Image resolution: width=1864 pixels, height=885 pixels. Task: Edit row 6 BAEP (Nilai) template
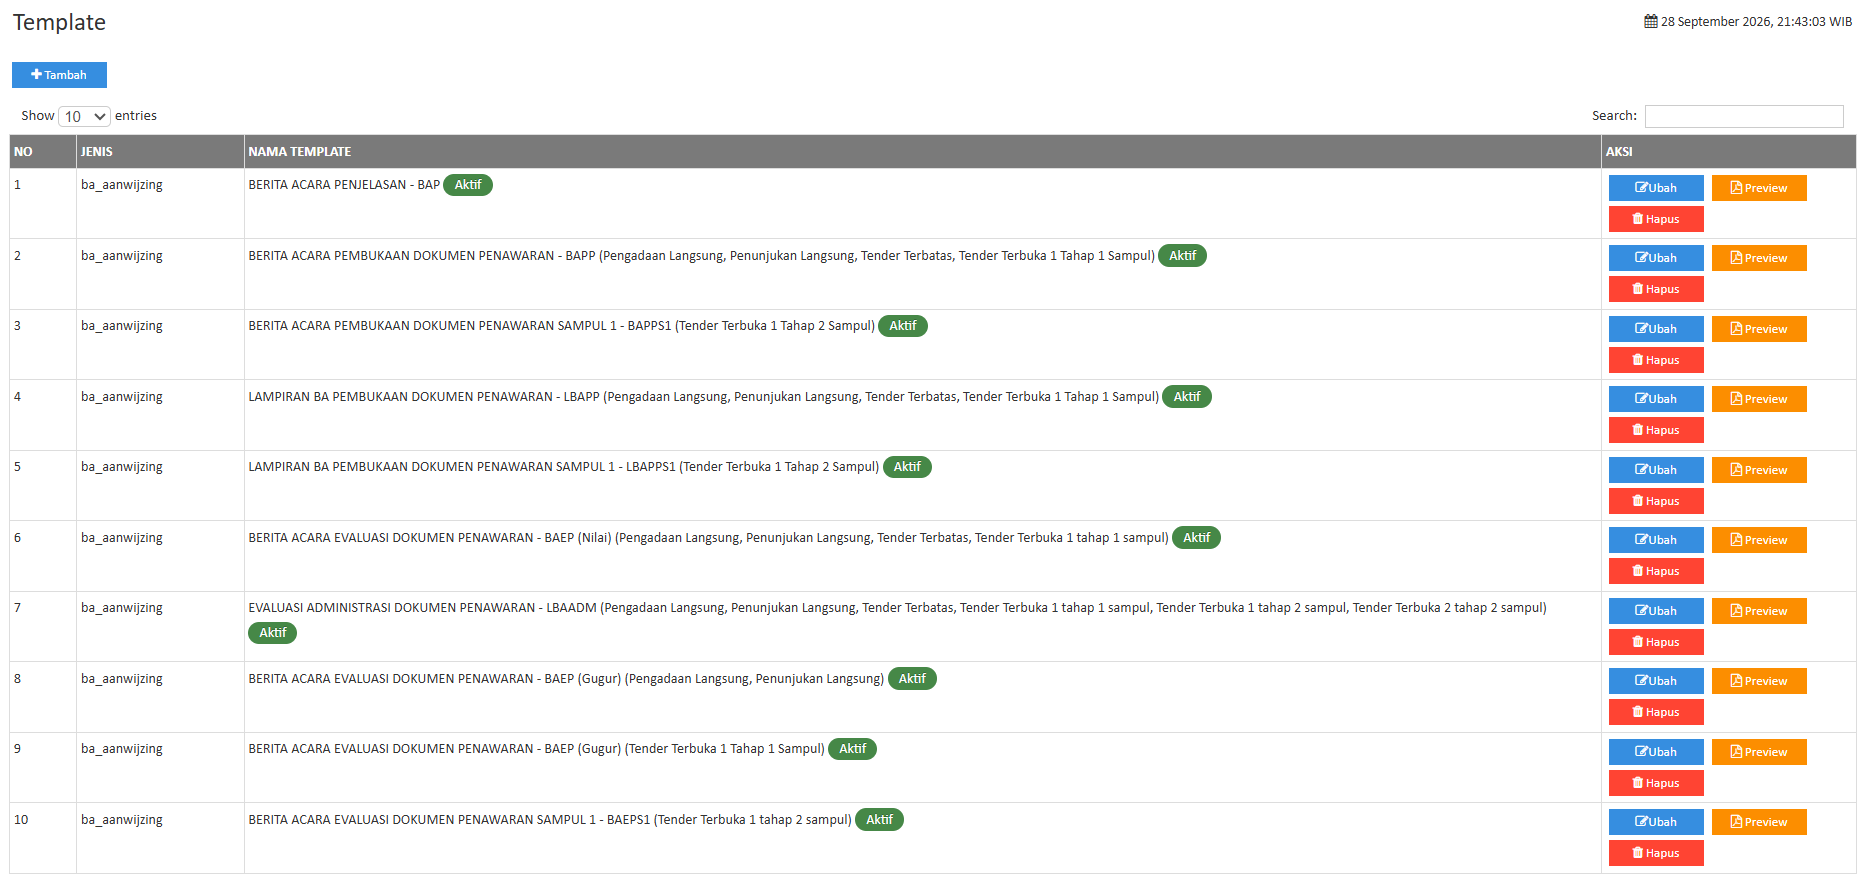coord(1656,540)
